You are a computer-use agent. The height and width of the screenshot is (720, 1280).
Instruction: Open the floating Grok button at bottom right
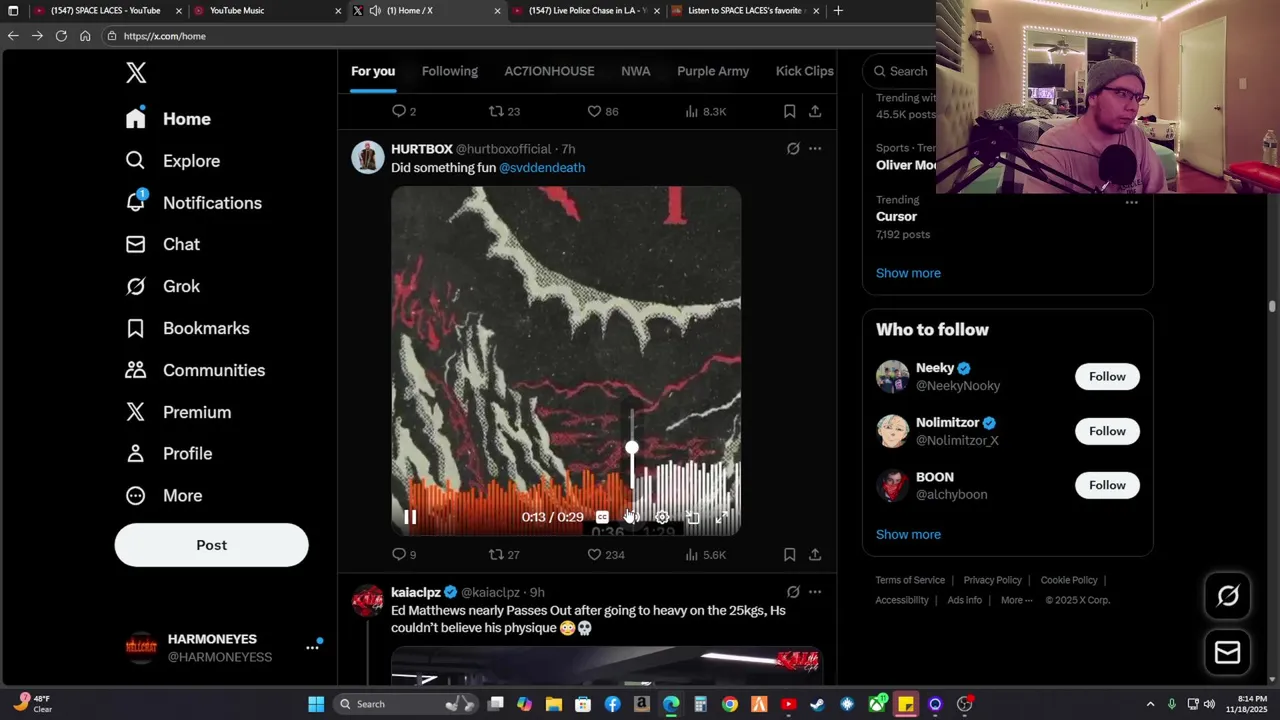click(1228, 596)
